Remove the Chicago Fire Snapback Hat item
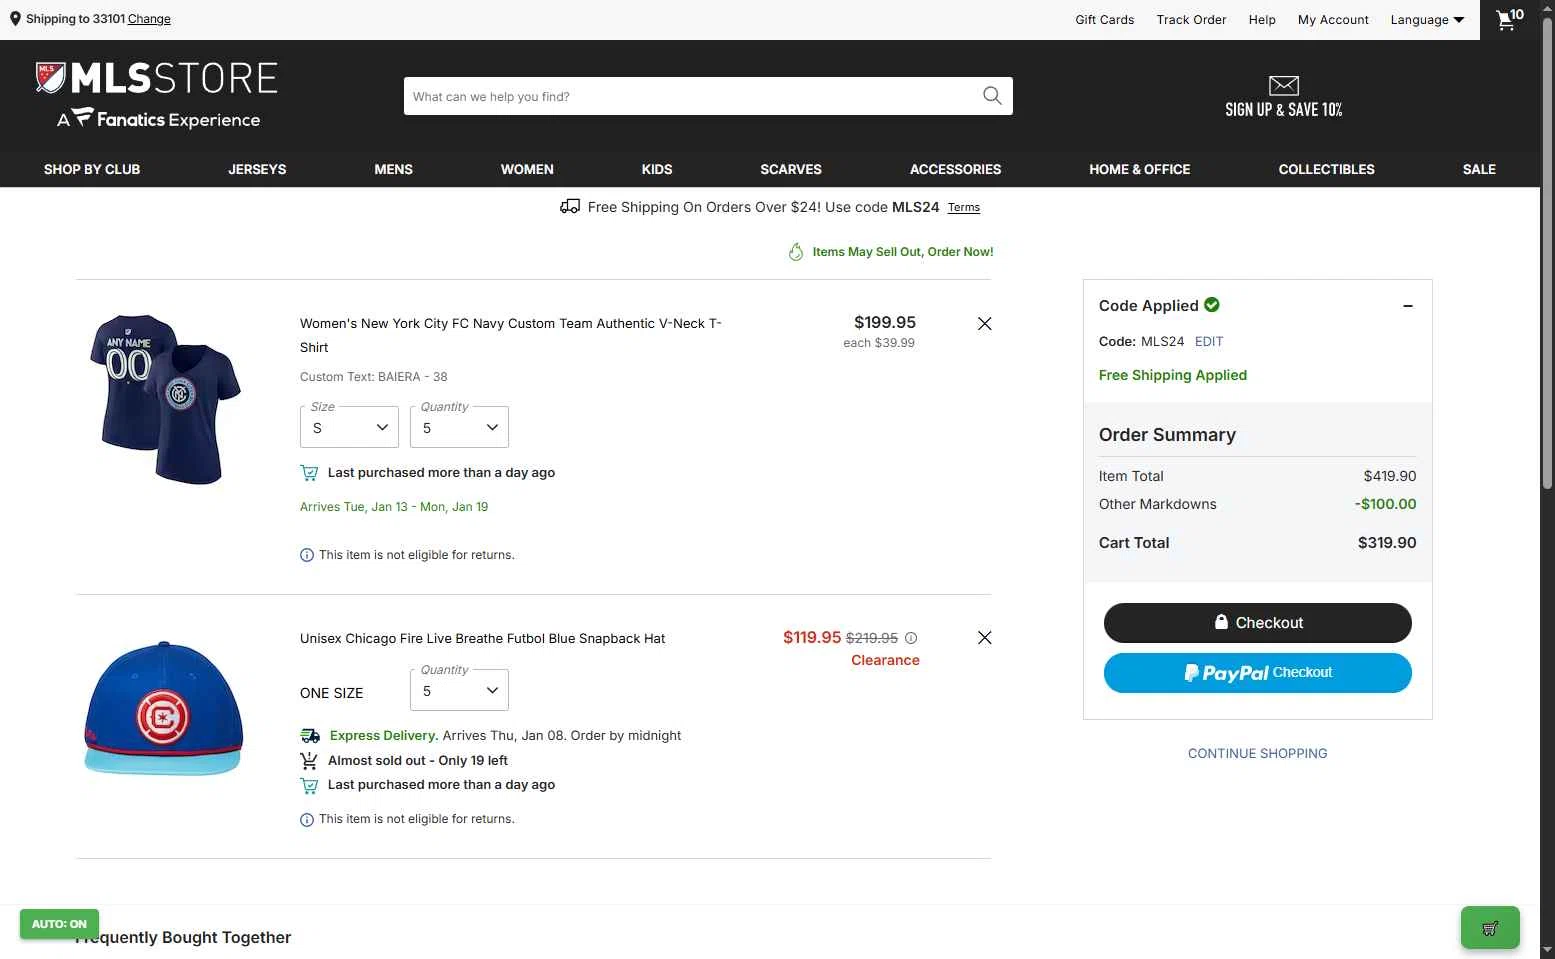The width and height of the screenshot is (1555, 959). click(x=985, y=637)
